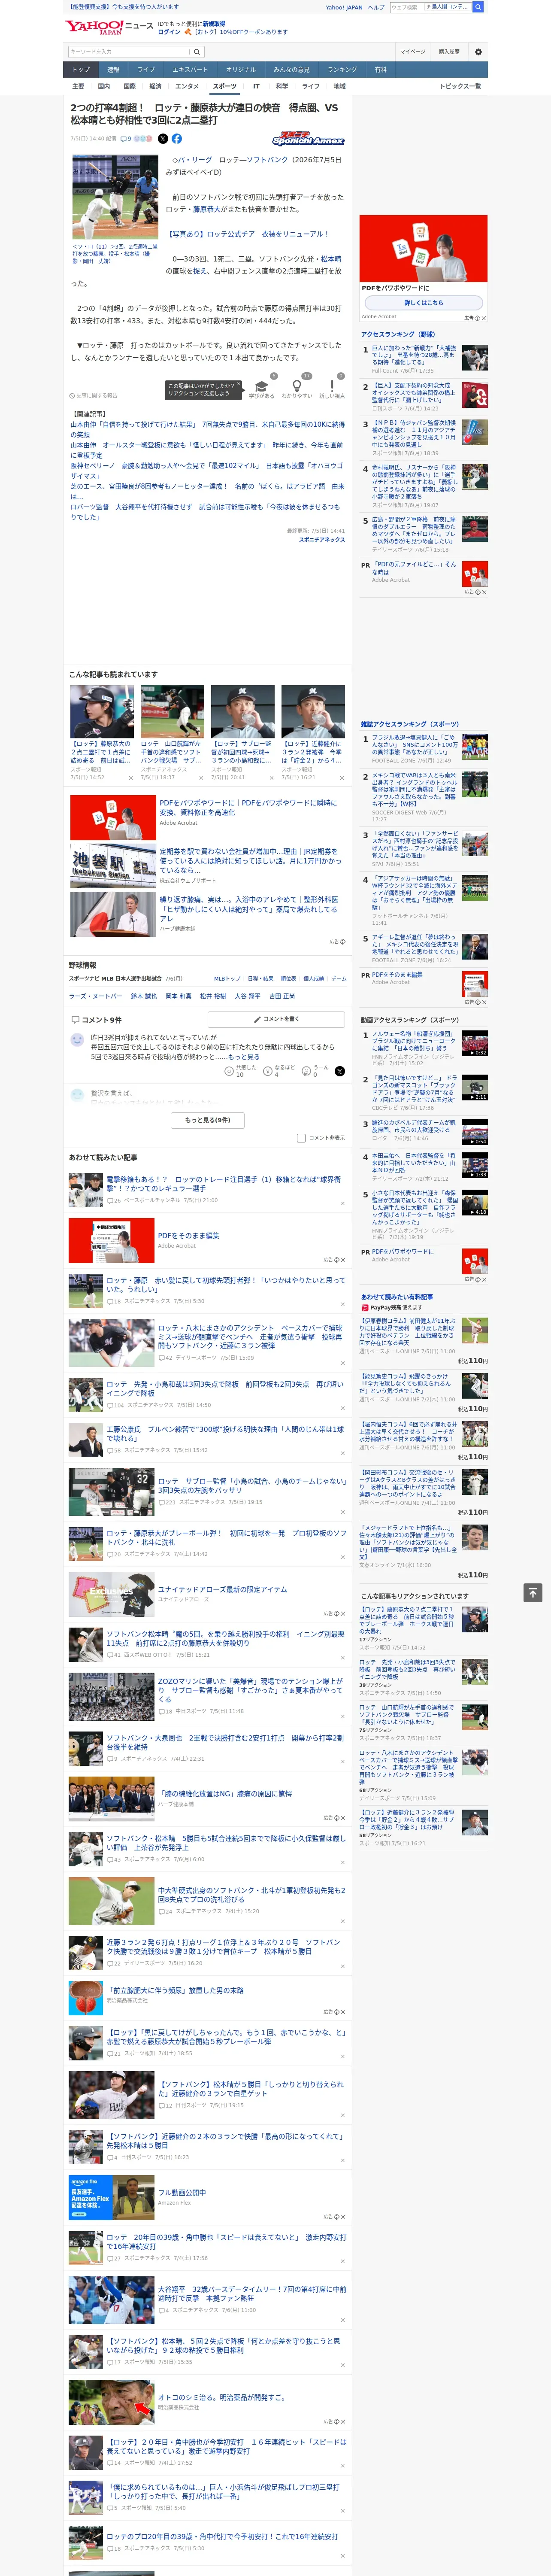This screenshot has width=551, height=2576.
Task: Open the MLBトップ link
Action: 227,978
